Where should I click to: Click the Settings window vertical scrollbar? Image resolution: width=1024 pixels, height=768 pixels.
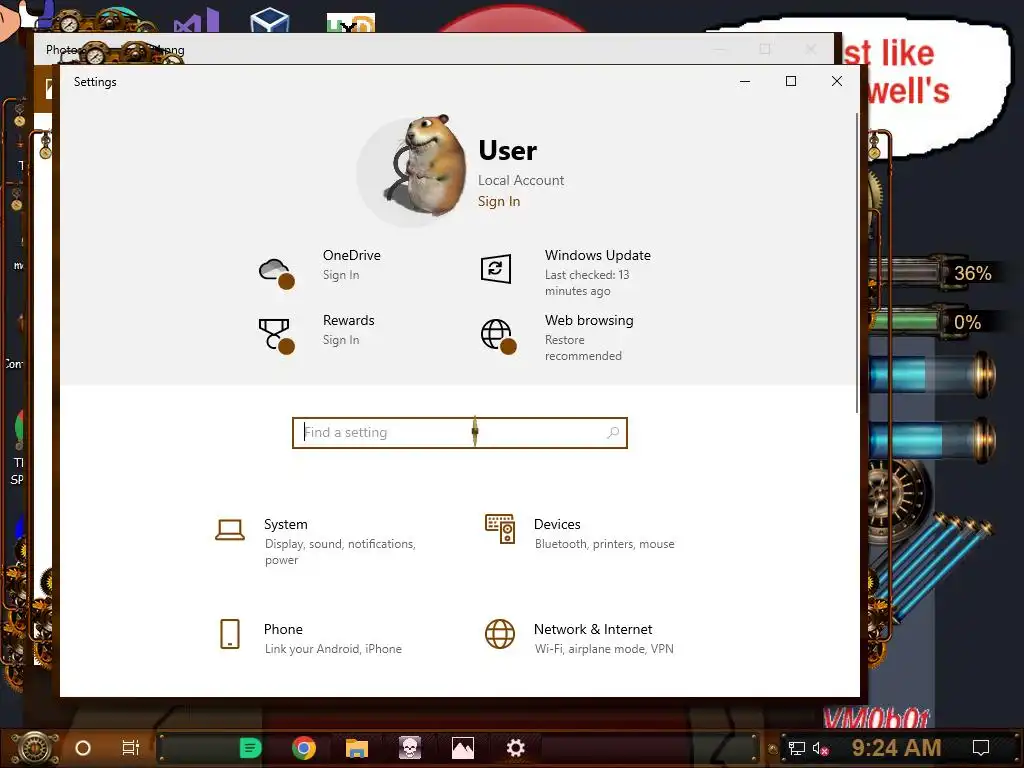pos(857,263)
